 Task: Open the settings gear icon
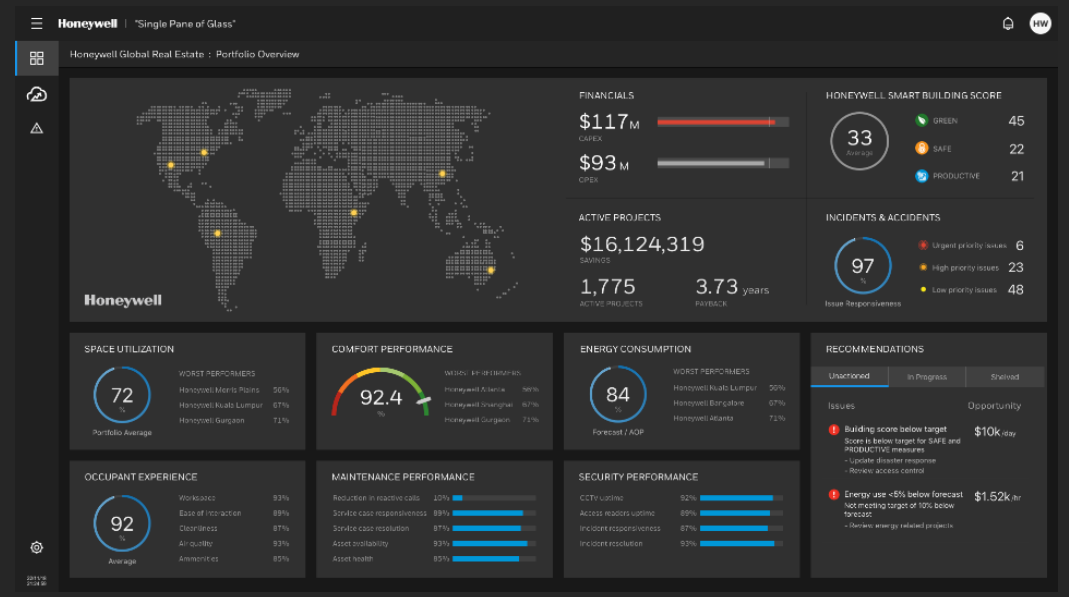37,547
